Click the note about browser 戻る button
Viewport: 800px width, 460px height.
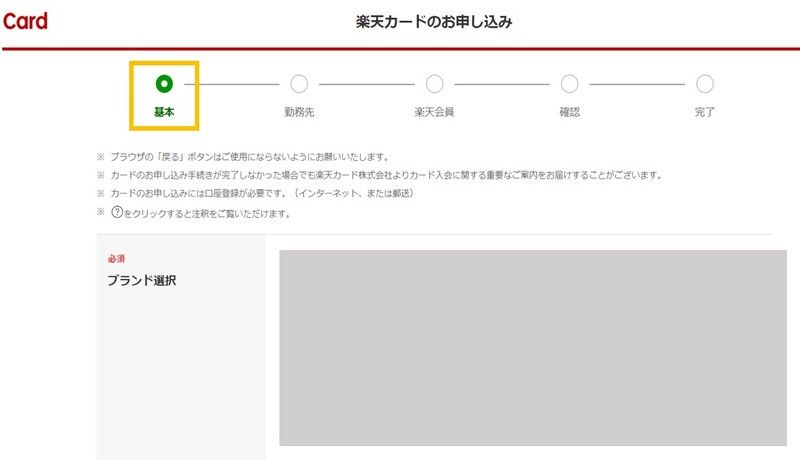(248, 157)
